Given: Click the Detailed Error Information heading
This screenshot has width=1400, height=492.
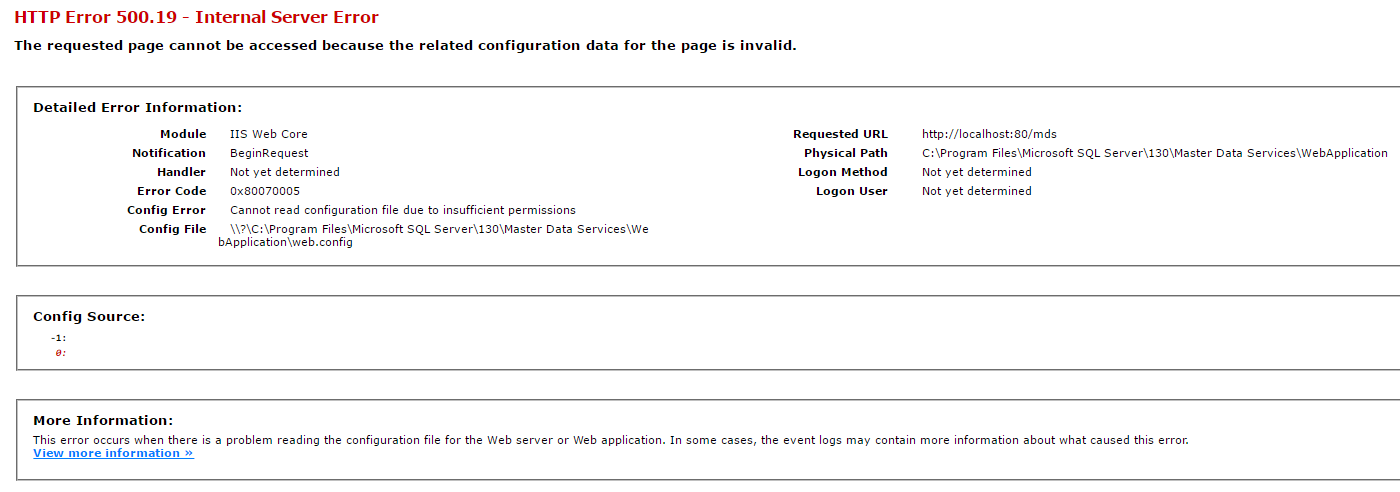Looking at the screenshot, I should pos(137,107).
